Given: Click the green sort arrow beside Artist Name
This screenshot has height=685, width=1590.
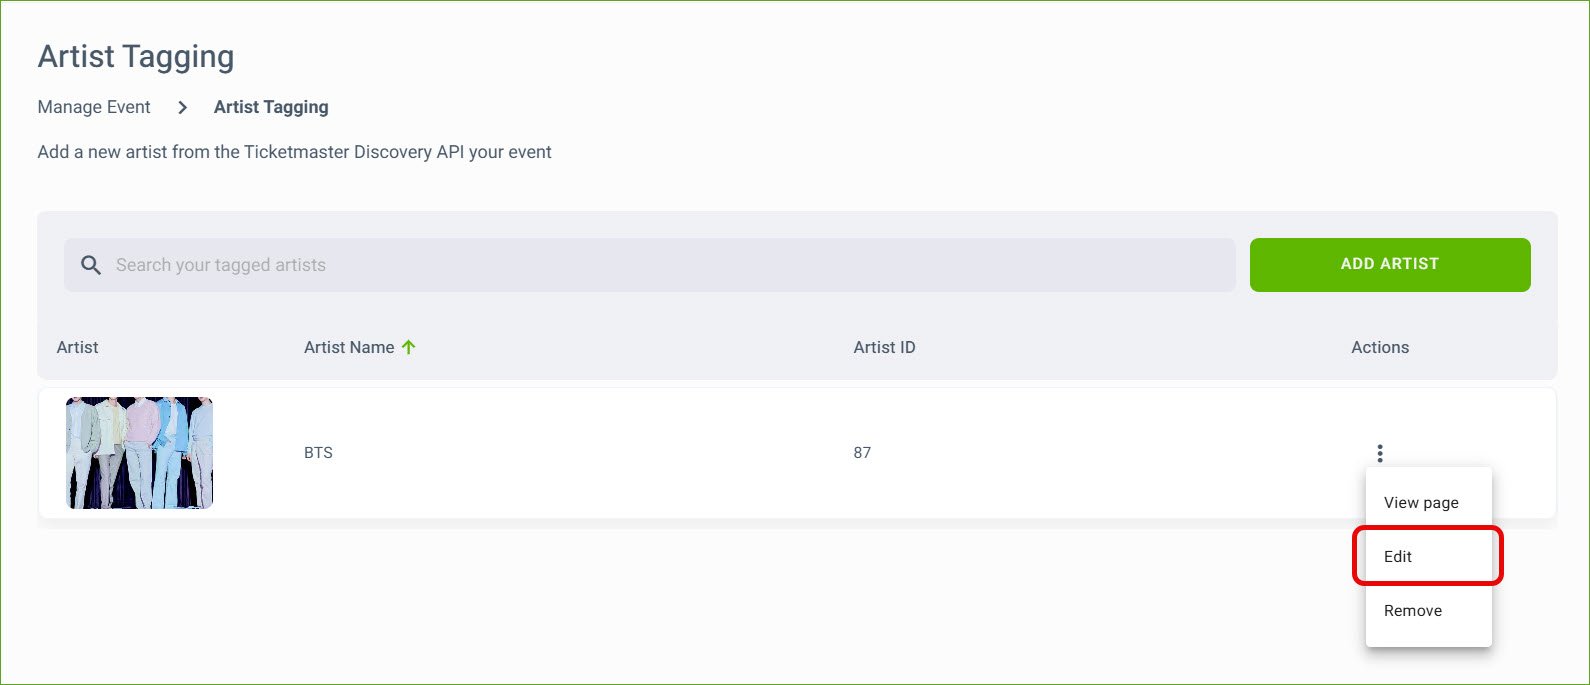Looking at the screenshot, I should [x=408, y=347].
